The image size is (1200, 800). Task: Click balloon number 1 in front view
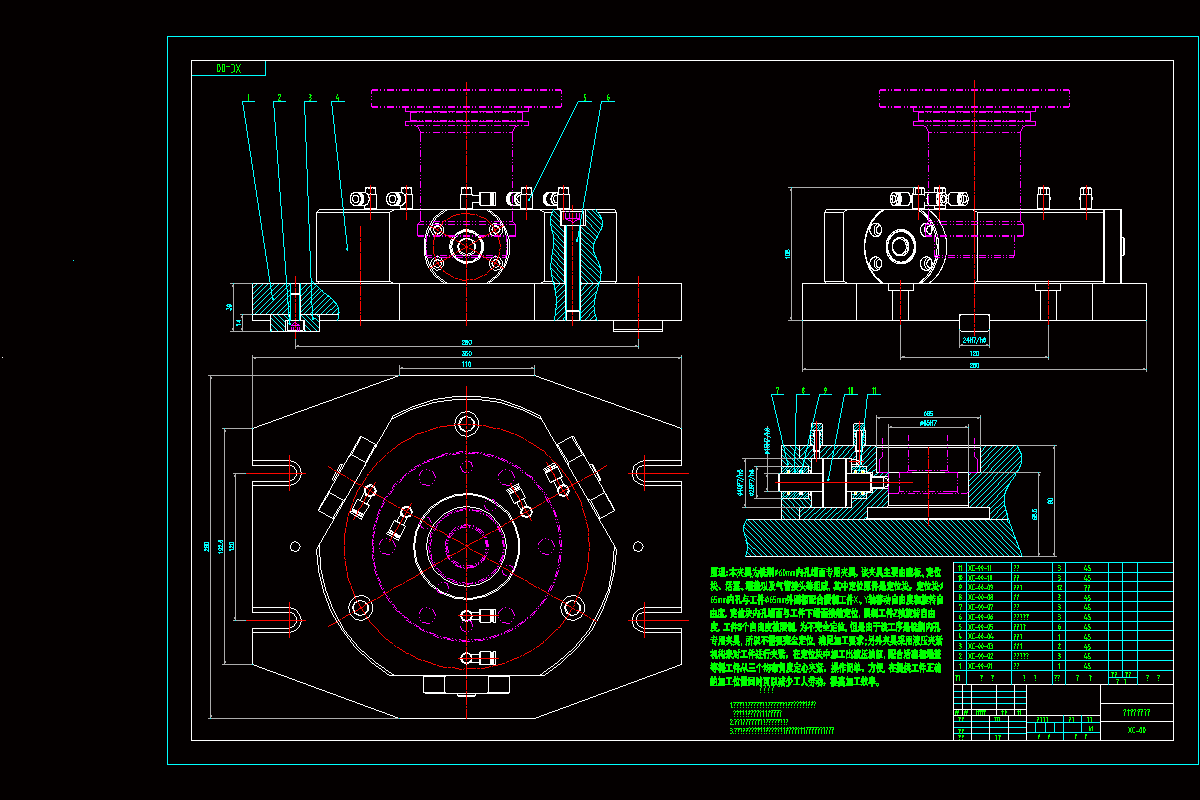[x=248, y=98]
